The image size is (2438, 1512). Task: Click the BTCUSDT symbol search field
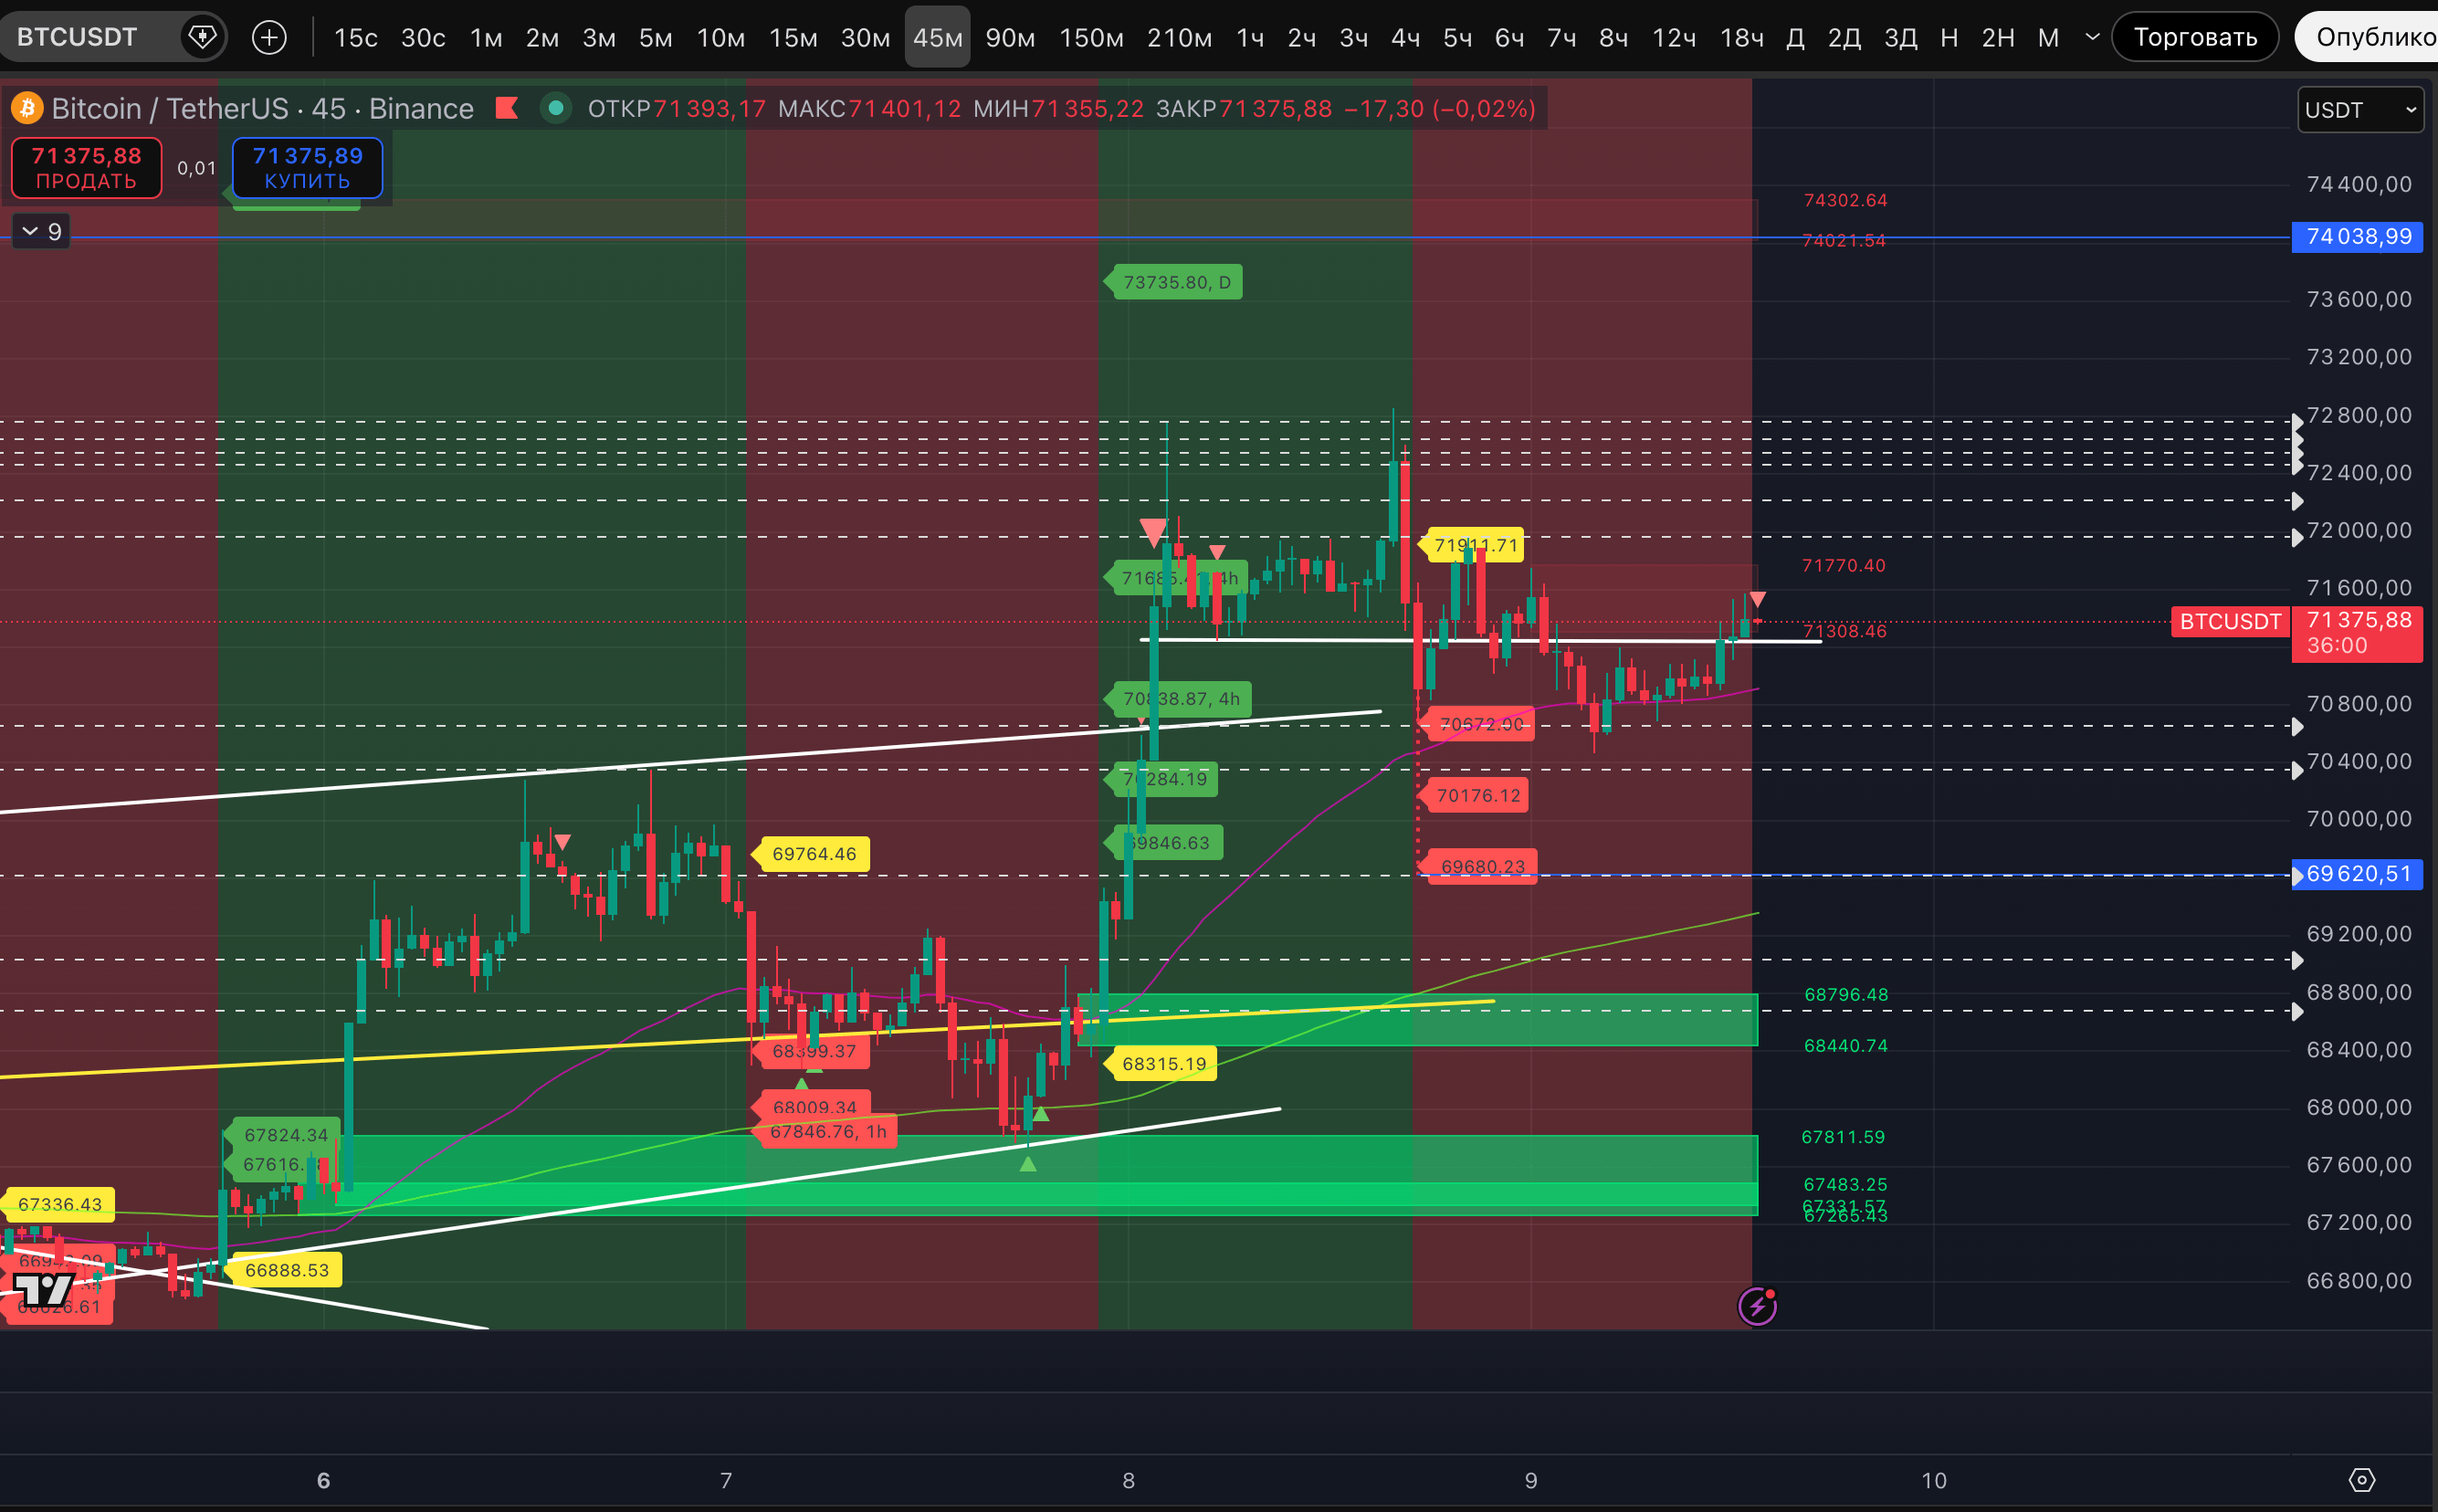coord(78,38)
